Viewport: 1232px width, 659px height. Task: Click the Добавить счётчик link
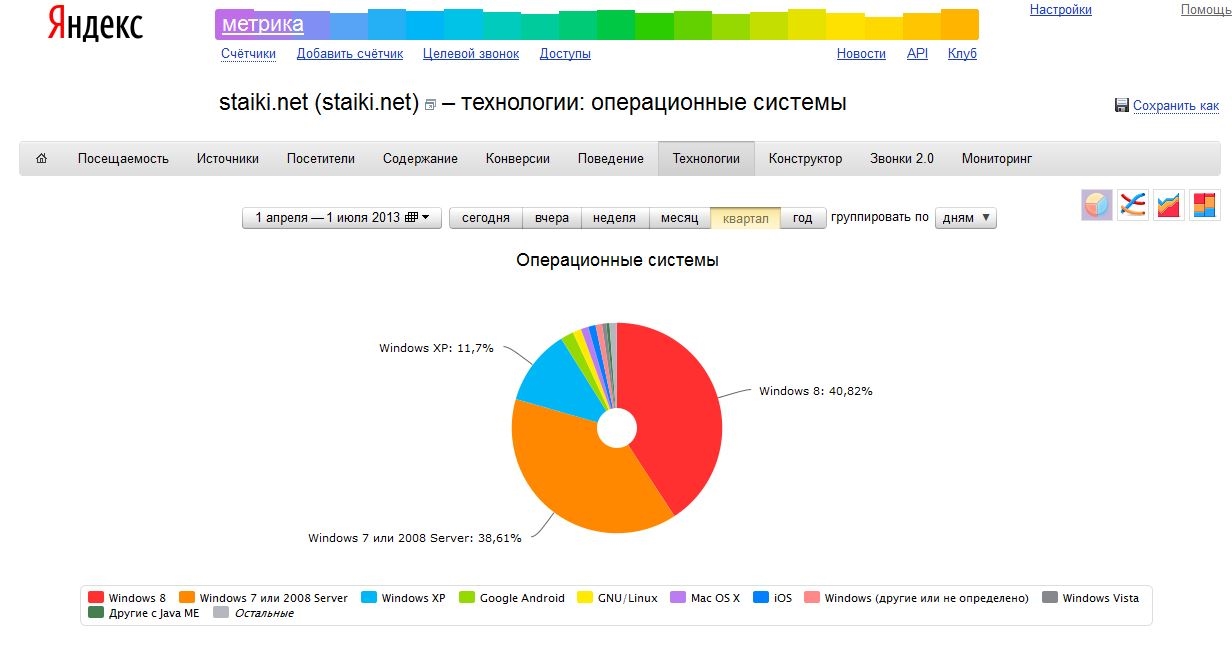(350, 54)
